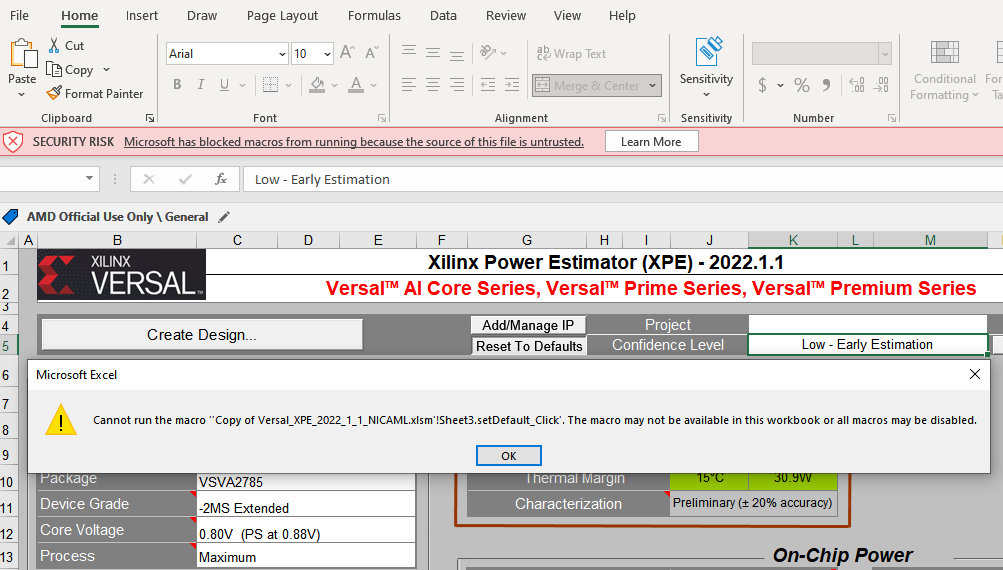Image resolution: width=1003 pixels, height=570 pixels.
Task: Click the Create Design... sheet button
Action: [201, 335]
